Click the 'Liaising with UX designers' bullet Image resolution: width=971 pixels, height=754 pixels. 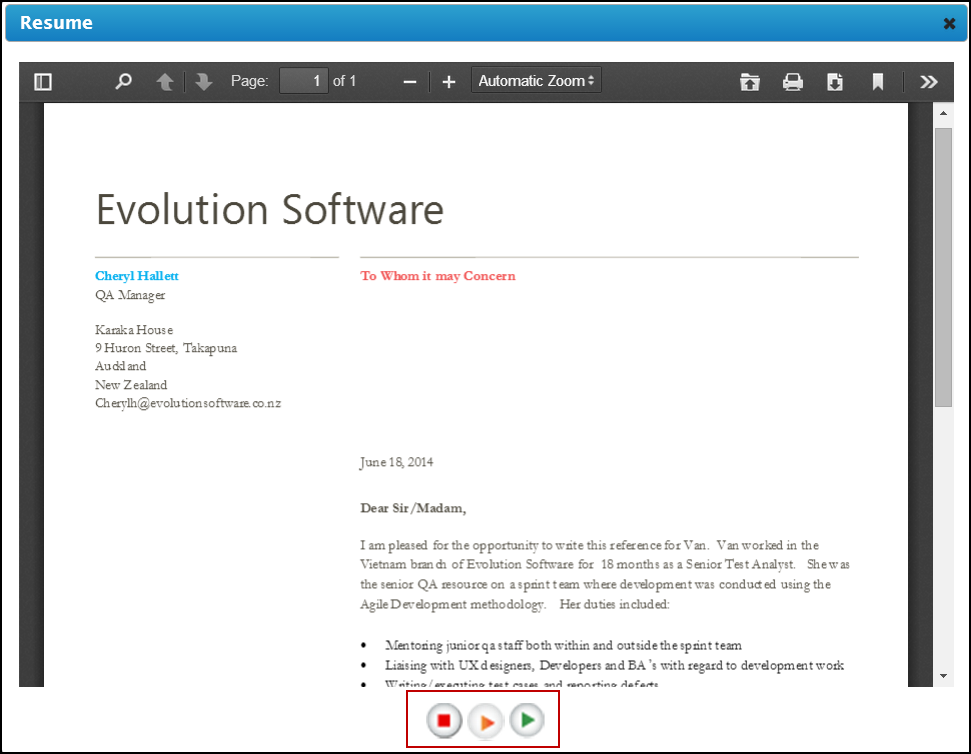click(614, 665)
